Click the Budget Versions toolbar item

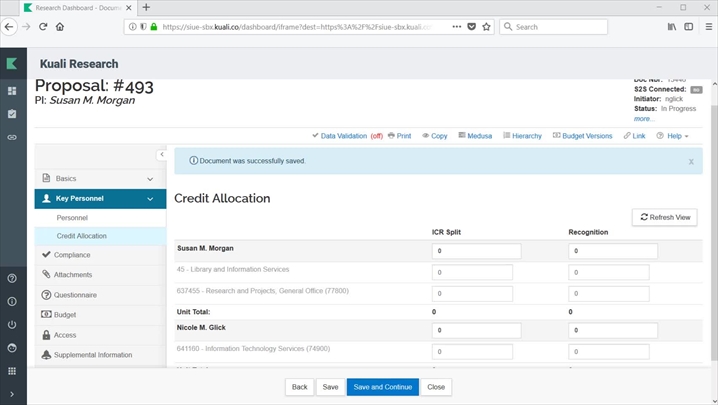[x=581, y=135]
